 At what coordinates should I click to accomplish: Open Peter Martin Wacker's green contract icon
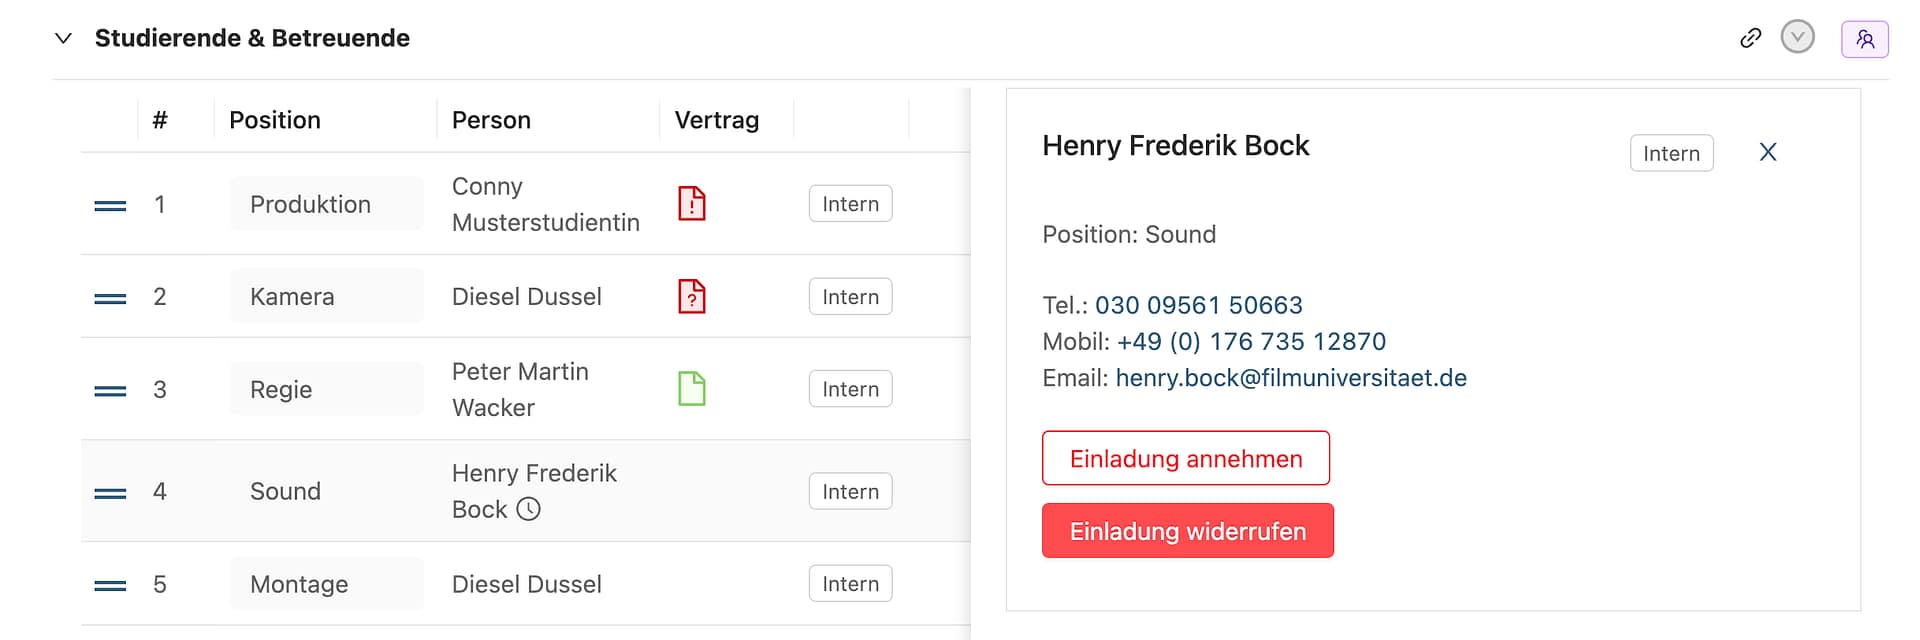[692, 389]
